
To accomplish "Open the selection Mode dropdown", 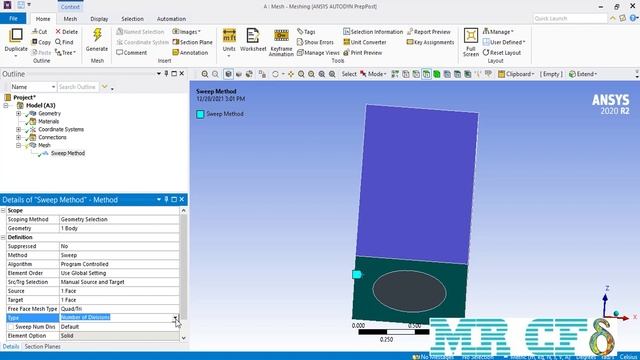I will (373, 74).
